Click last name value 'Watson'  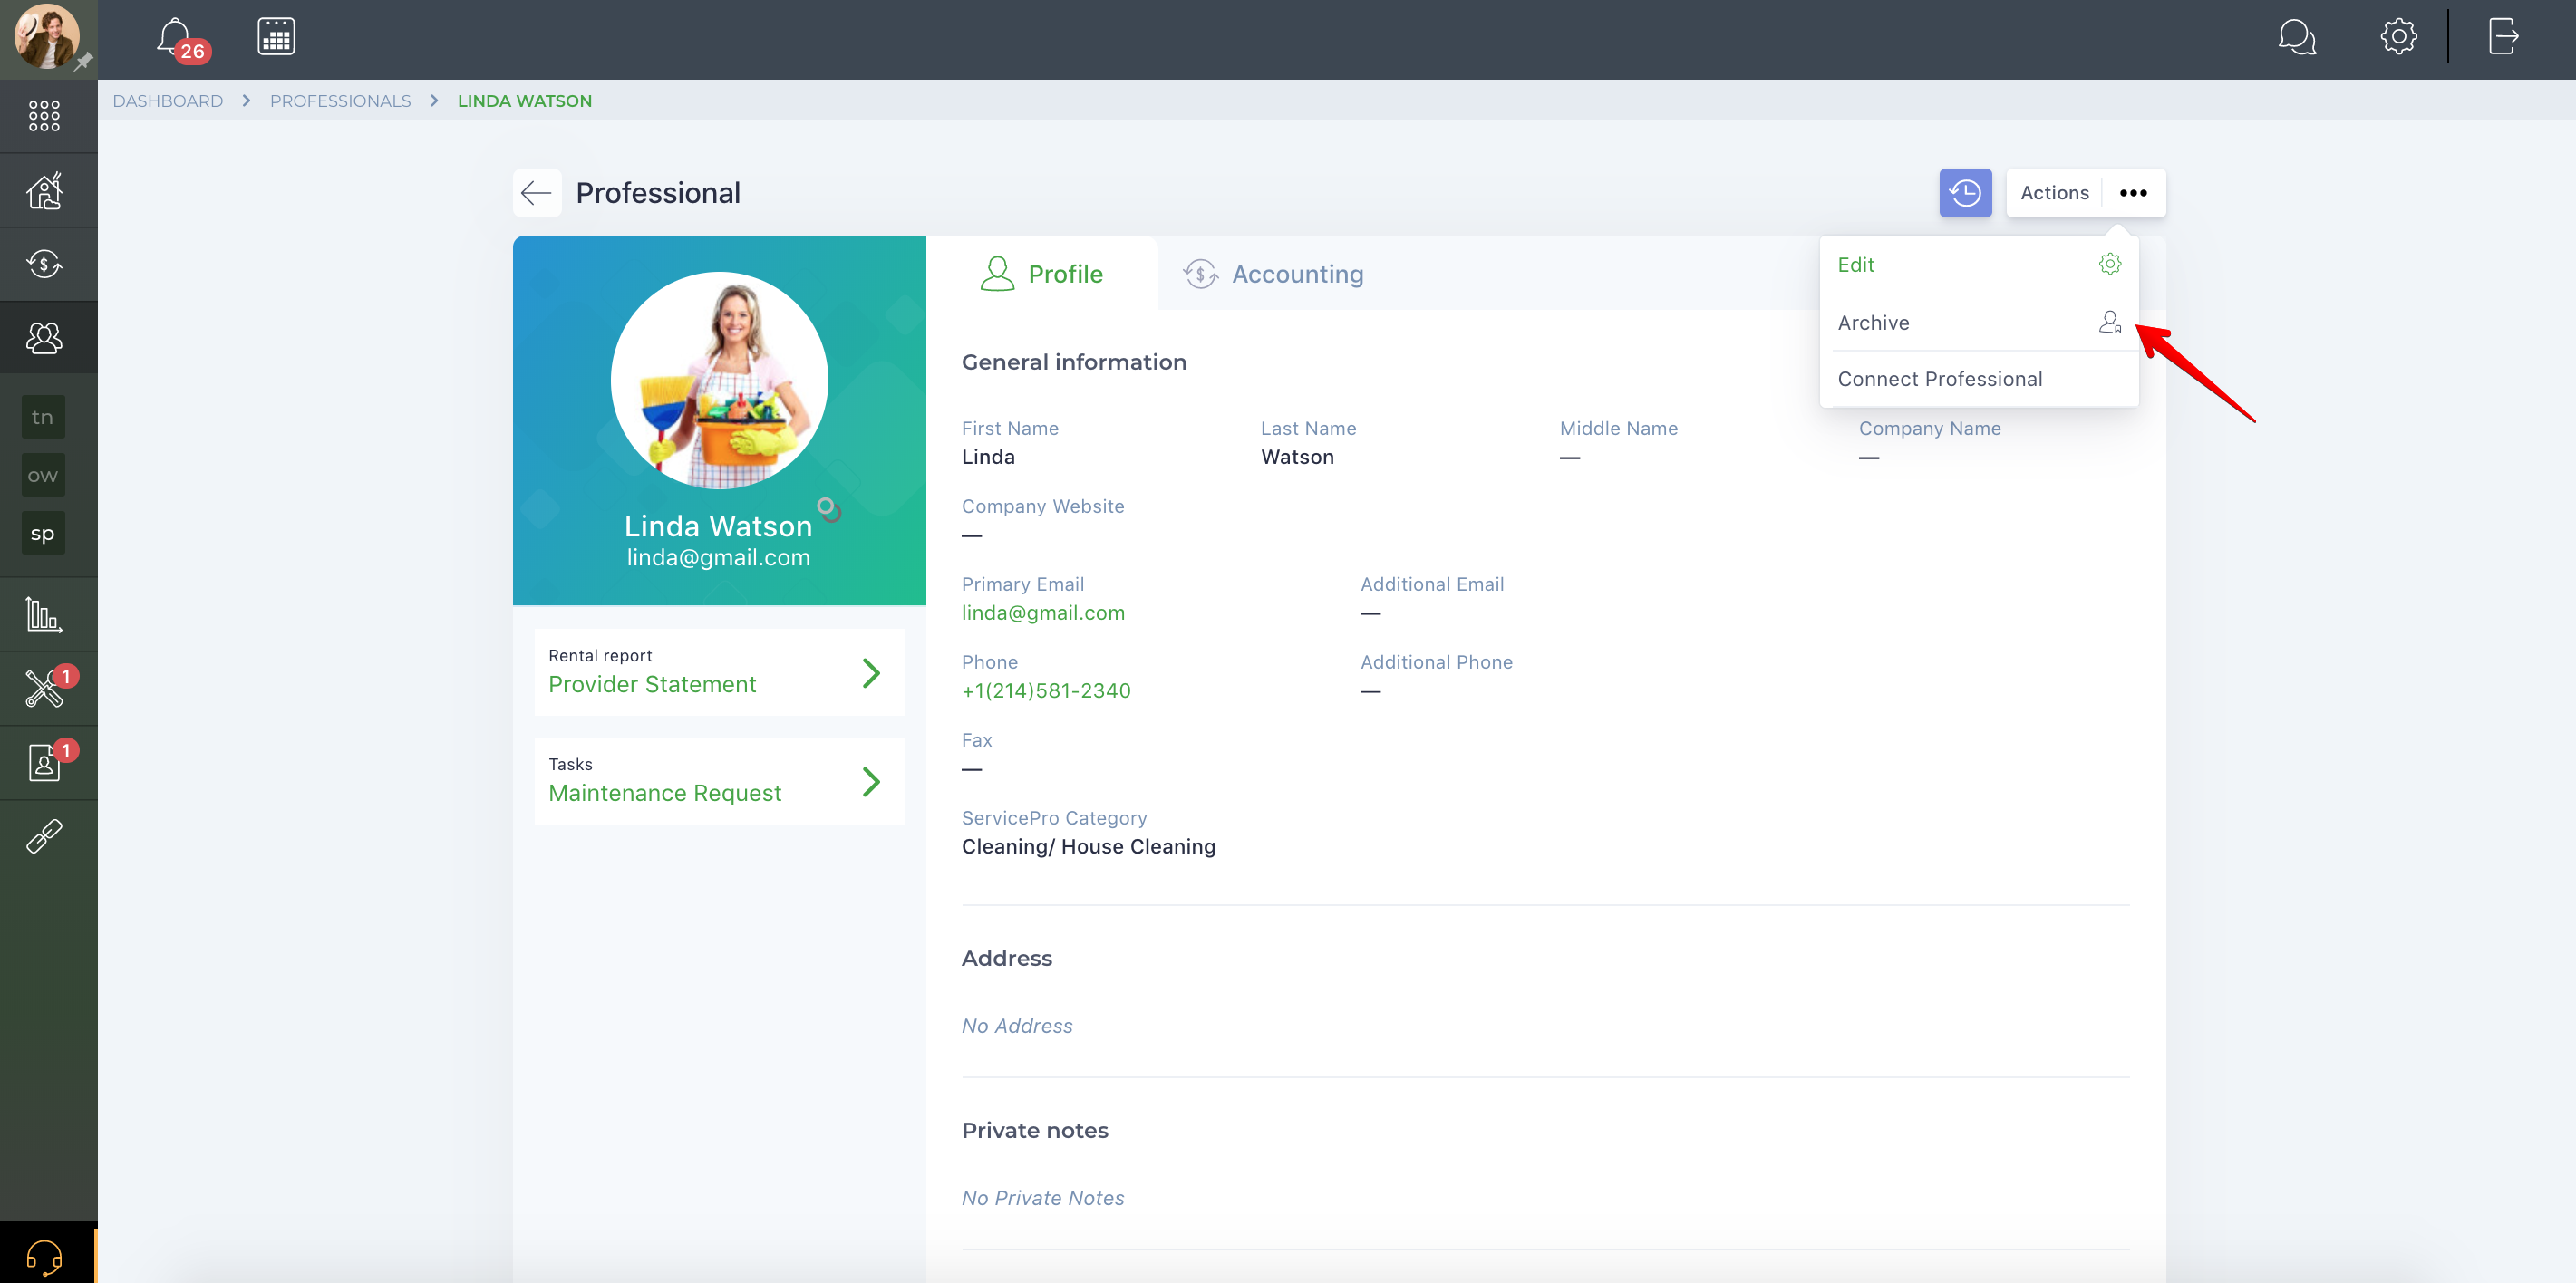tap(1297, 457)
